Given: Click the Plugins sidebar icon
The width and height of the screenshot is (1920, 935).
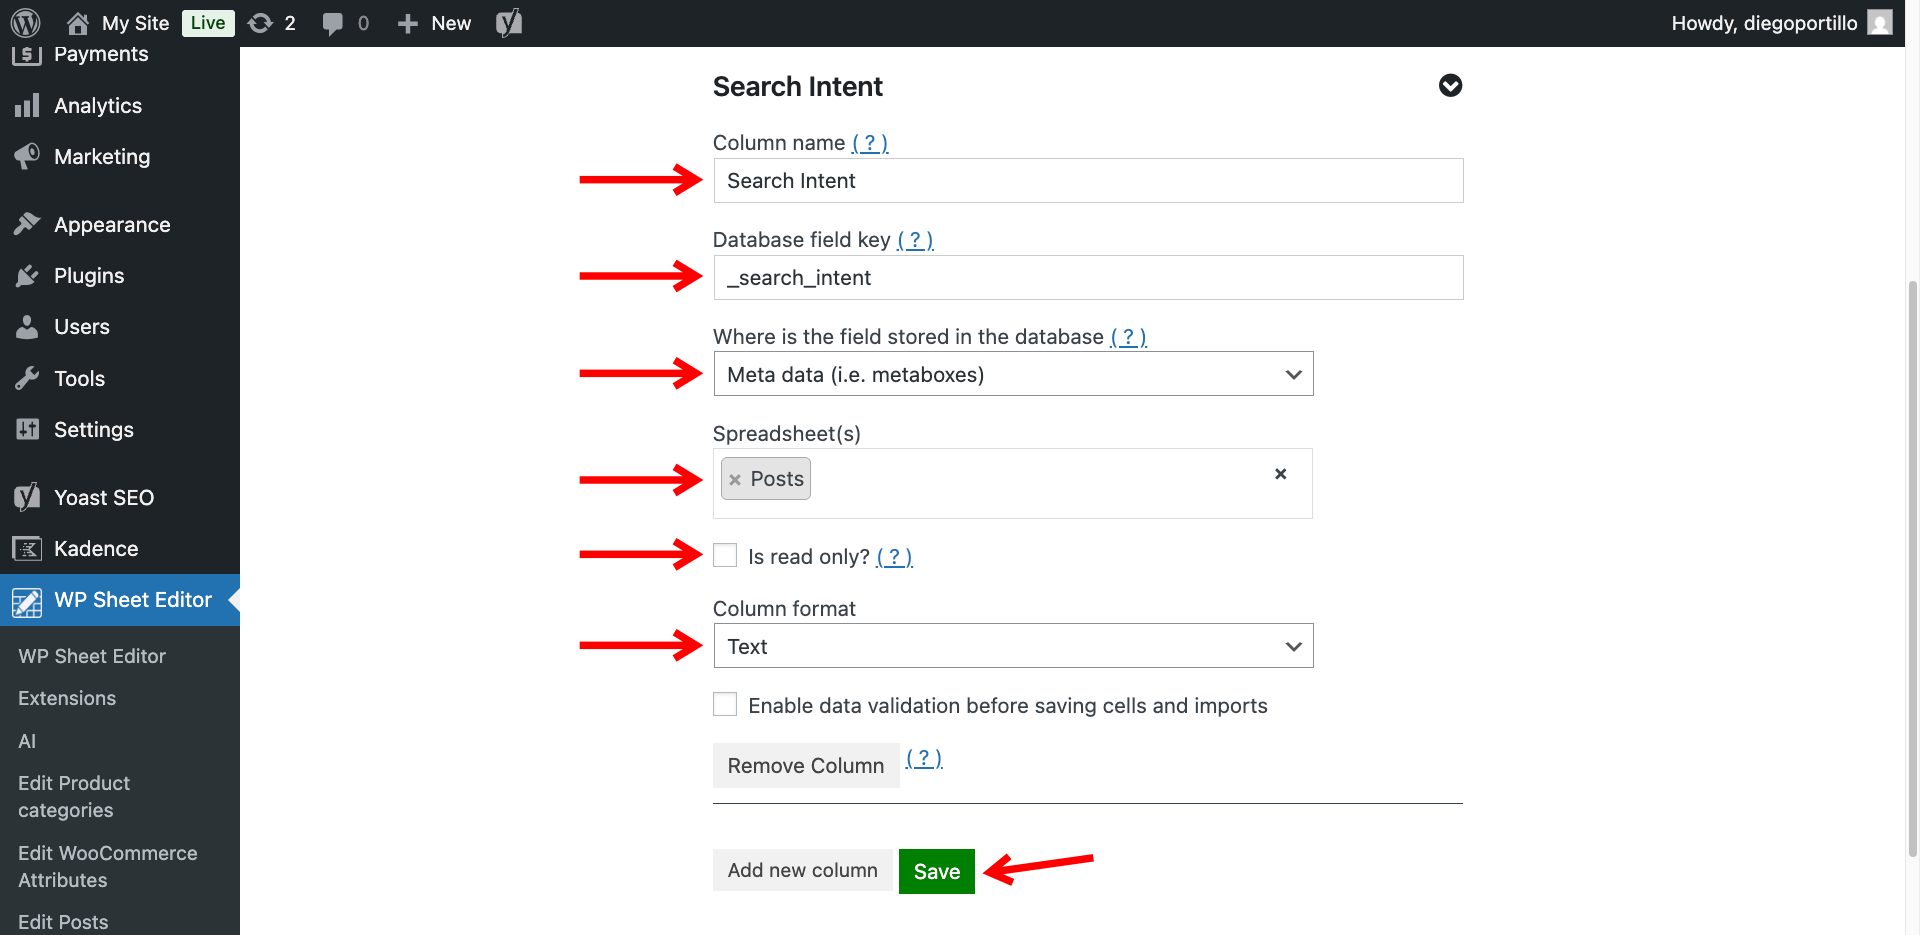Looking at the screenshot, I should 28,275.
